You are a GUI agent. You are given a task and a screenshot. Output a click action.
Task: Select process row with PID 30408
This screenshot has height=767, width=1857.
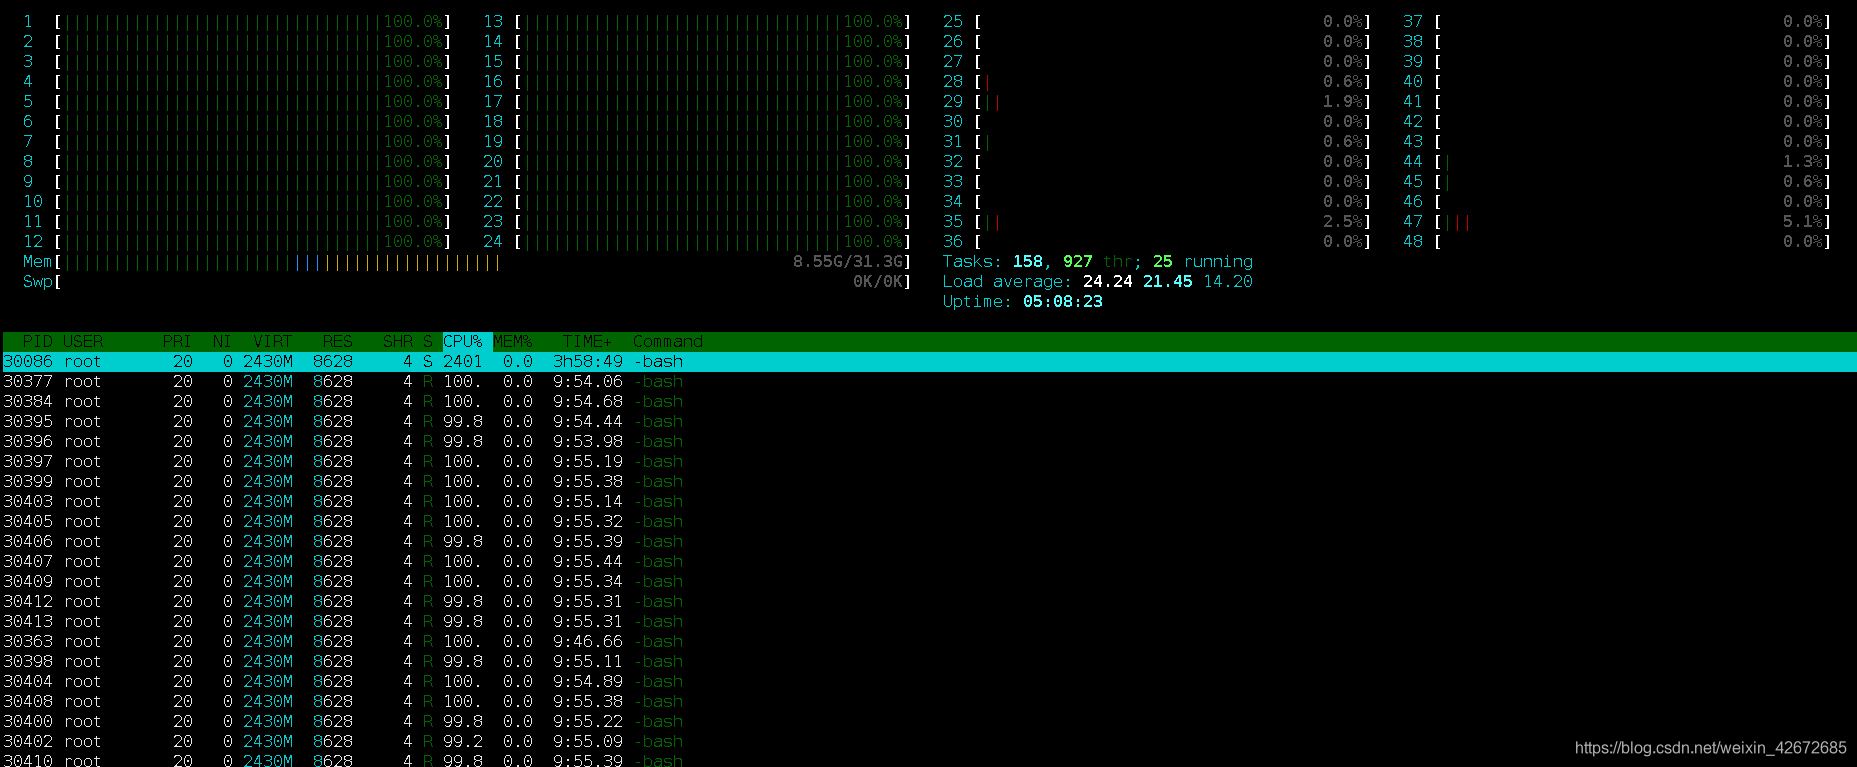click(x=929, y=702)
